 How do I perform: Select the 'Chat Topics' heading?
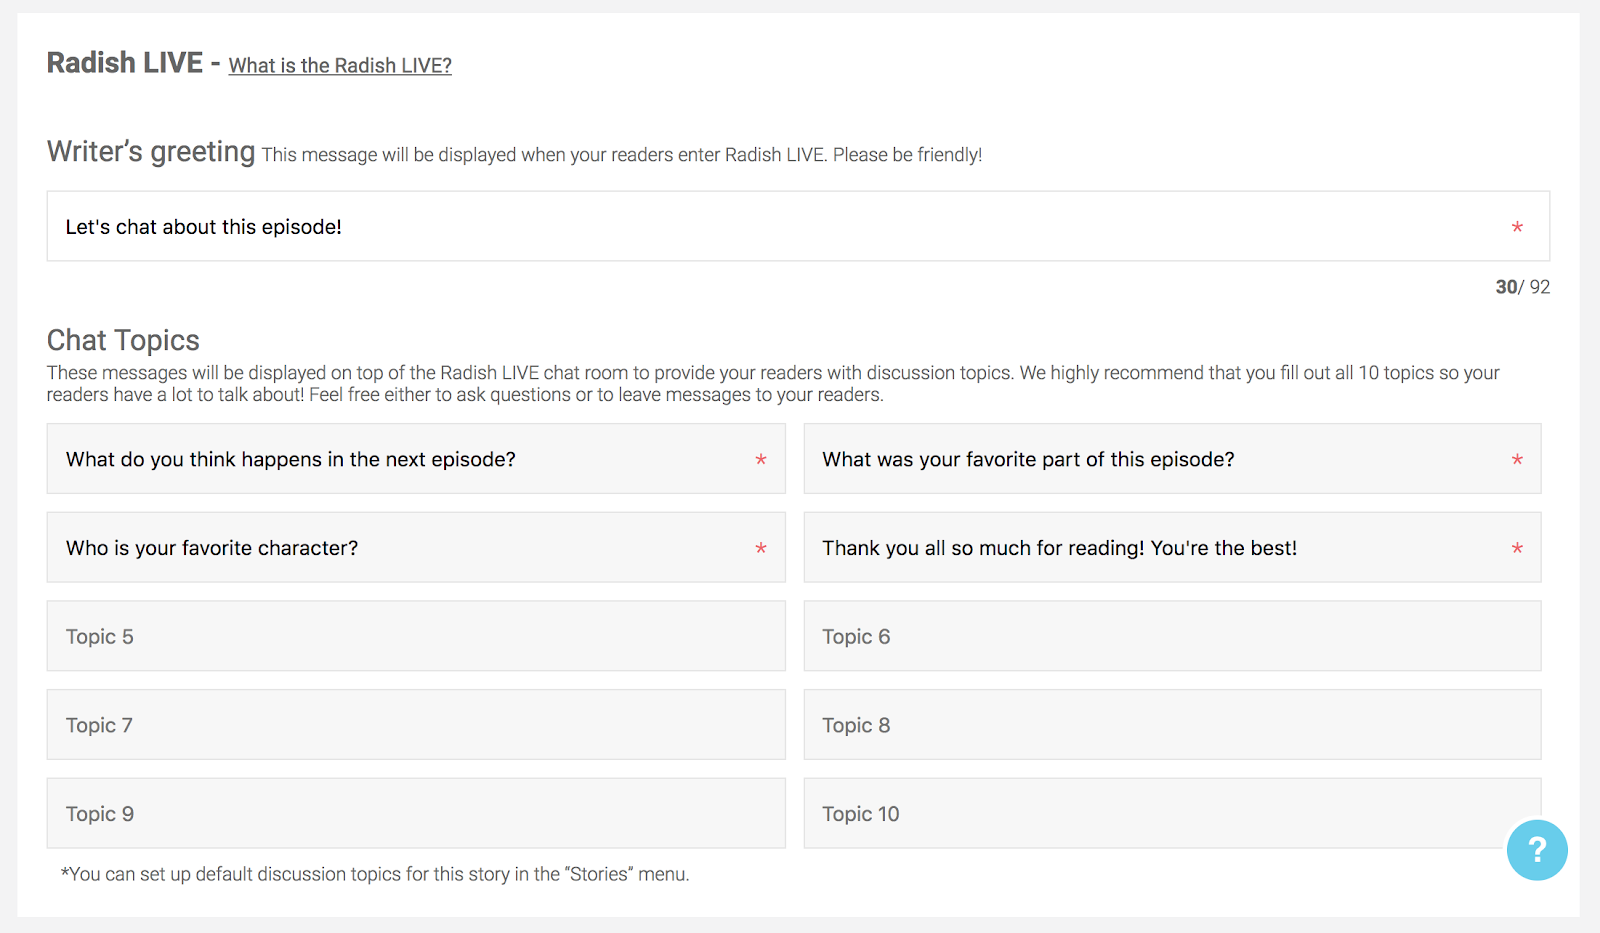coord(123,340)
